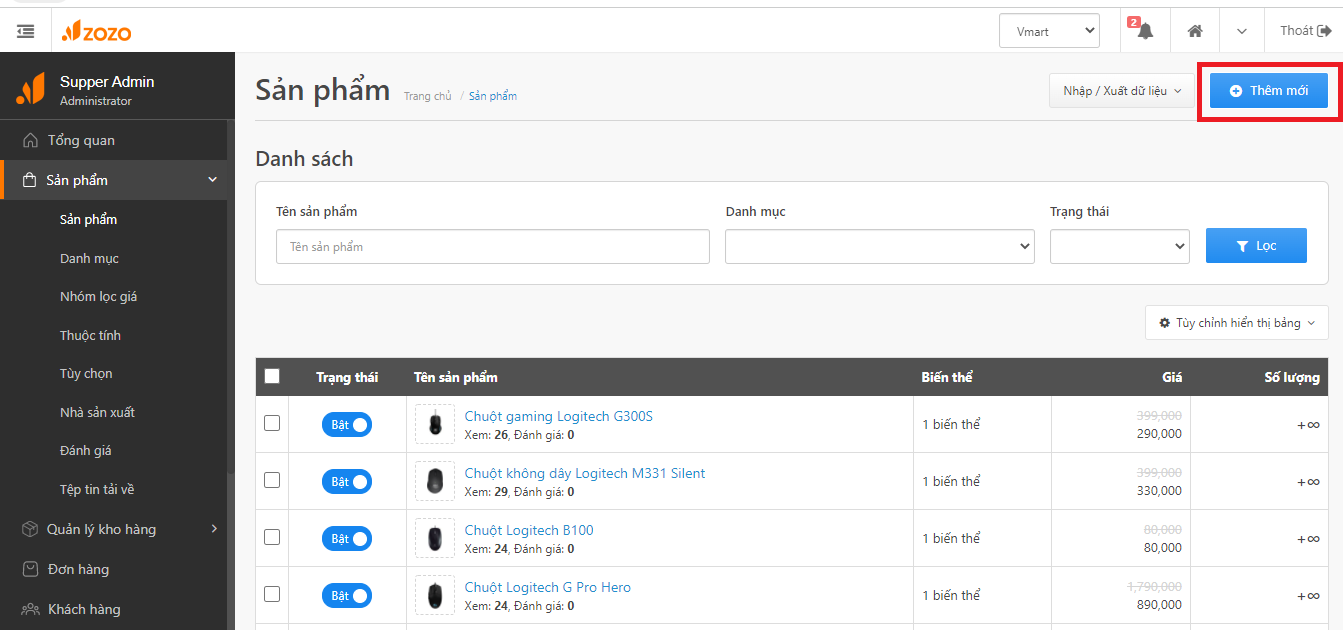Viewport: 1343px width, 630px height.
Task: Click the Tên sản phẩm column header
Action: pos(456,377)
